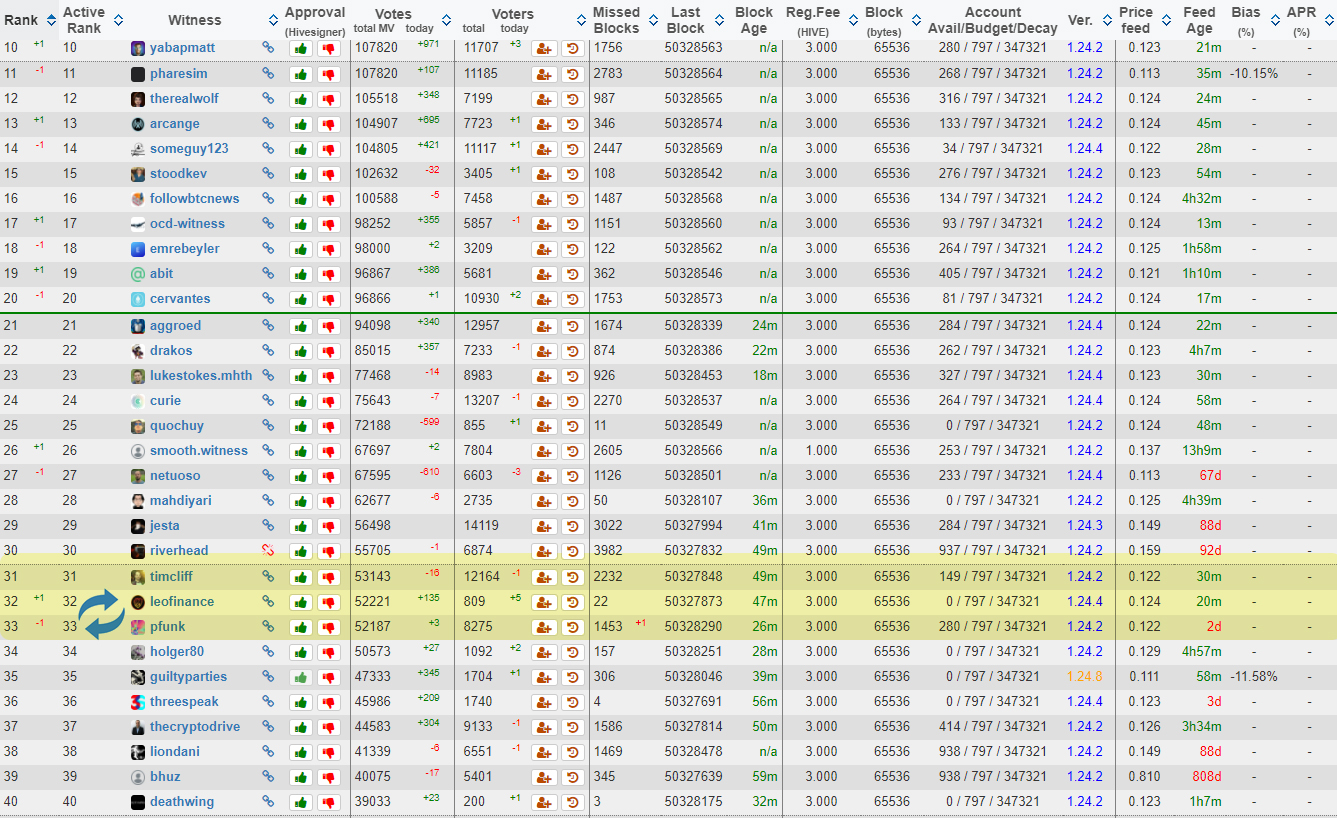
Task: Click the -11.58% bias for guiltyparties
Action: 1254,677
